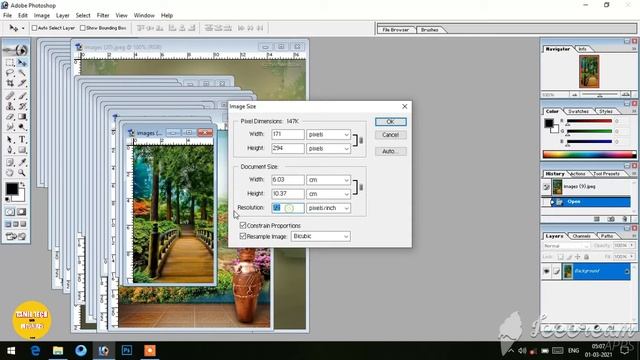Screen dimensions: 640x360
Task: Select the Eraser tool
Action: [10, 117]
